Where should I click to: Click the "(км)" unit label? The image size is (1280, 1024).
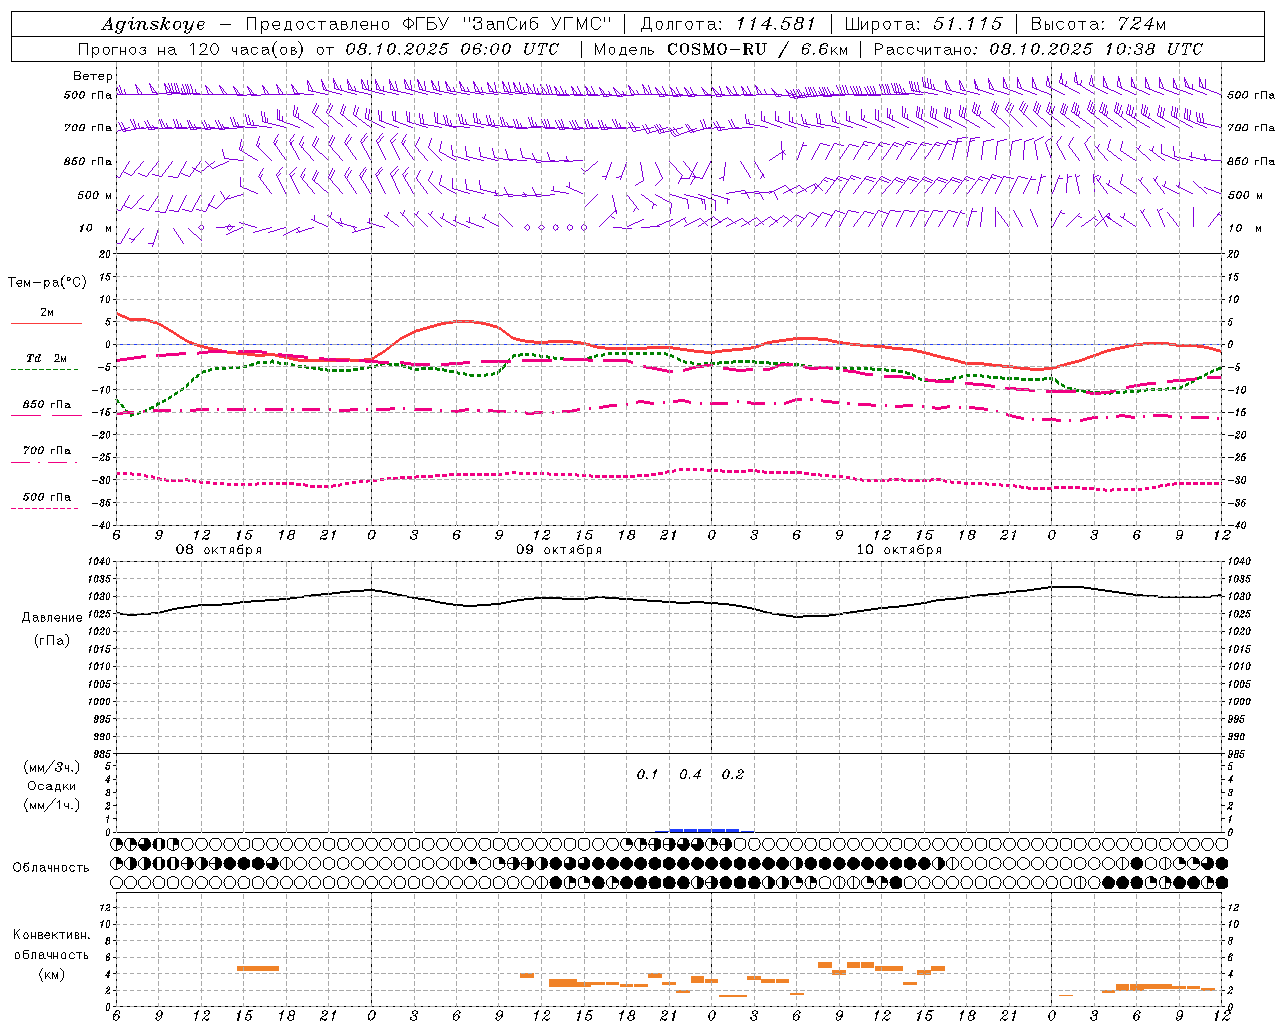(x=51, y=974)
